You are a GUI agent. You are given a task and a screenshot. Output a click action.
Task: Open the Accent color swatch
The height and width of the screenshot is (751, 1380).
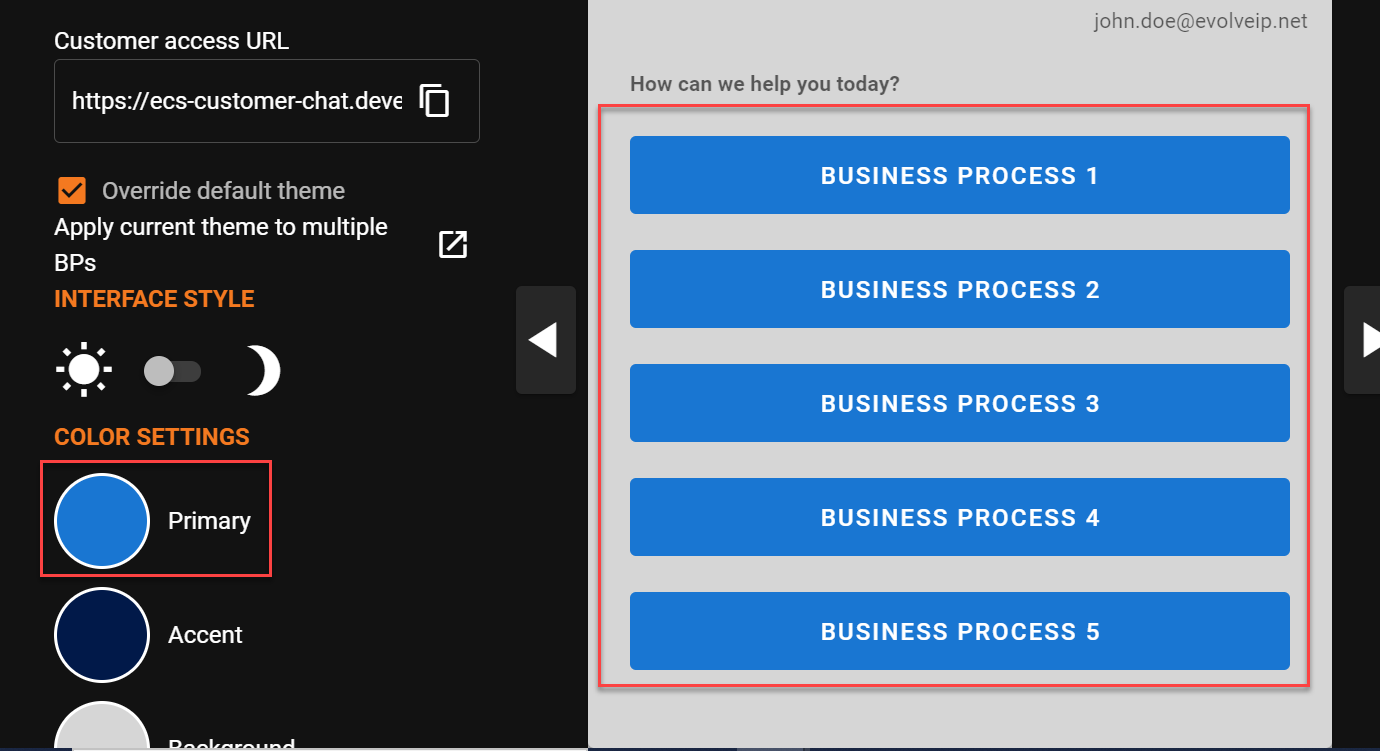pyautogui.click(x=102, y=635)
